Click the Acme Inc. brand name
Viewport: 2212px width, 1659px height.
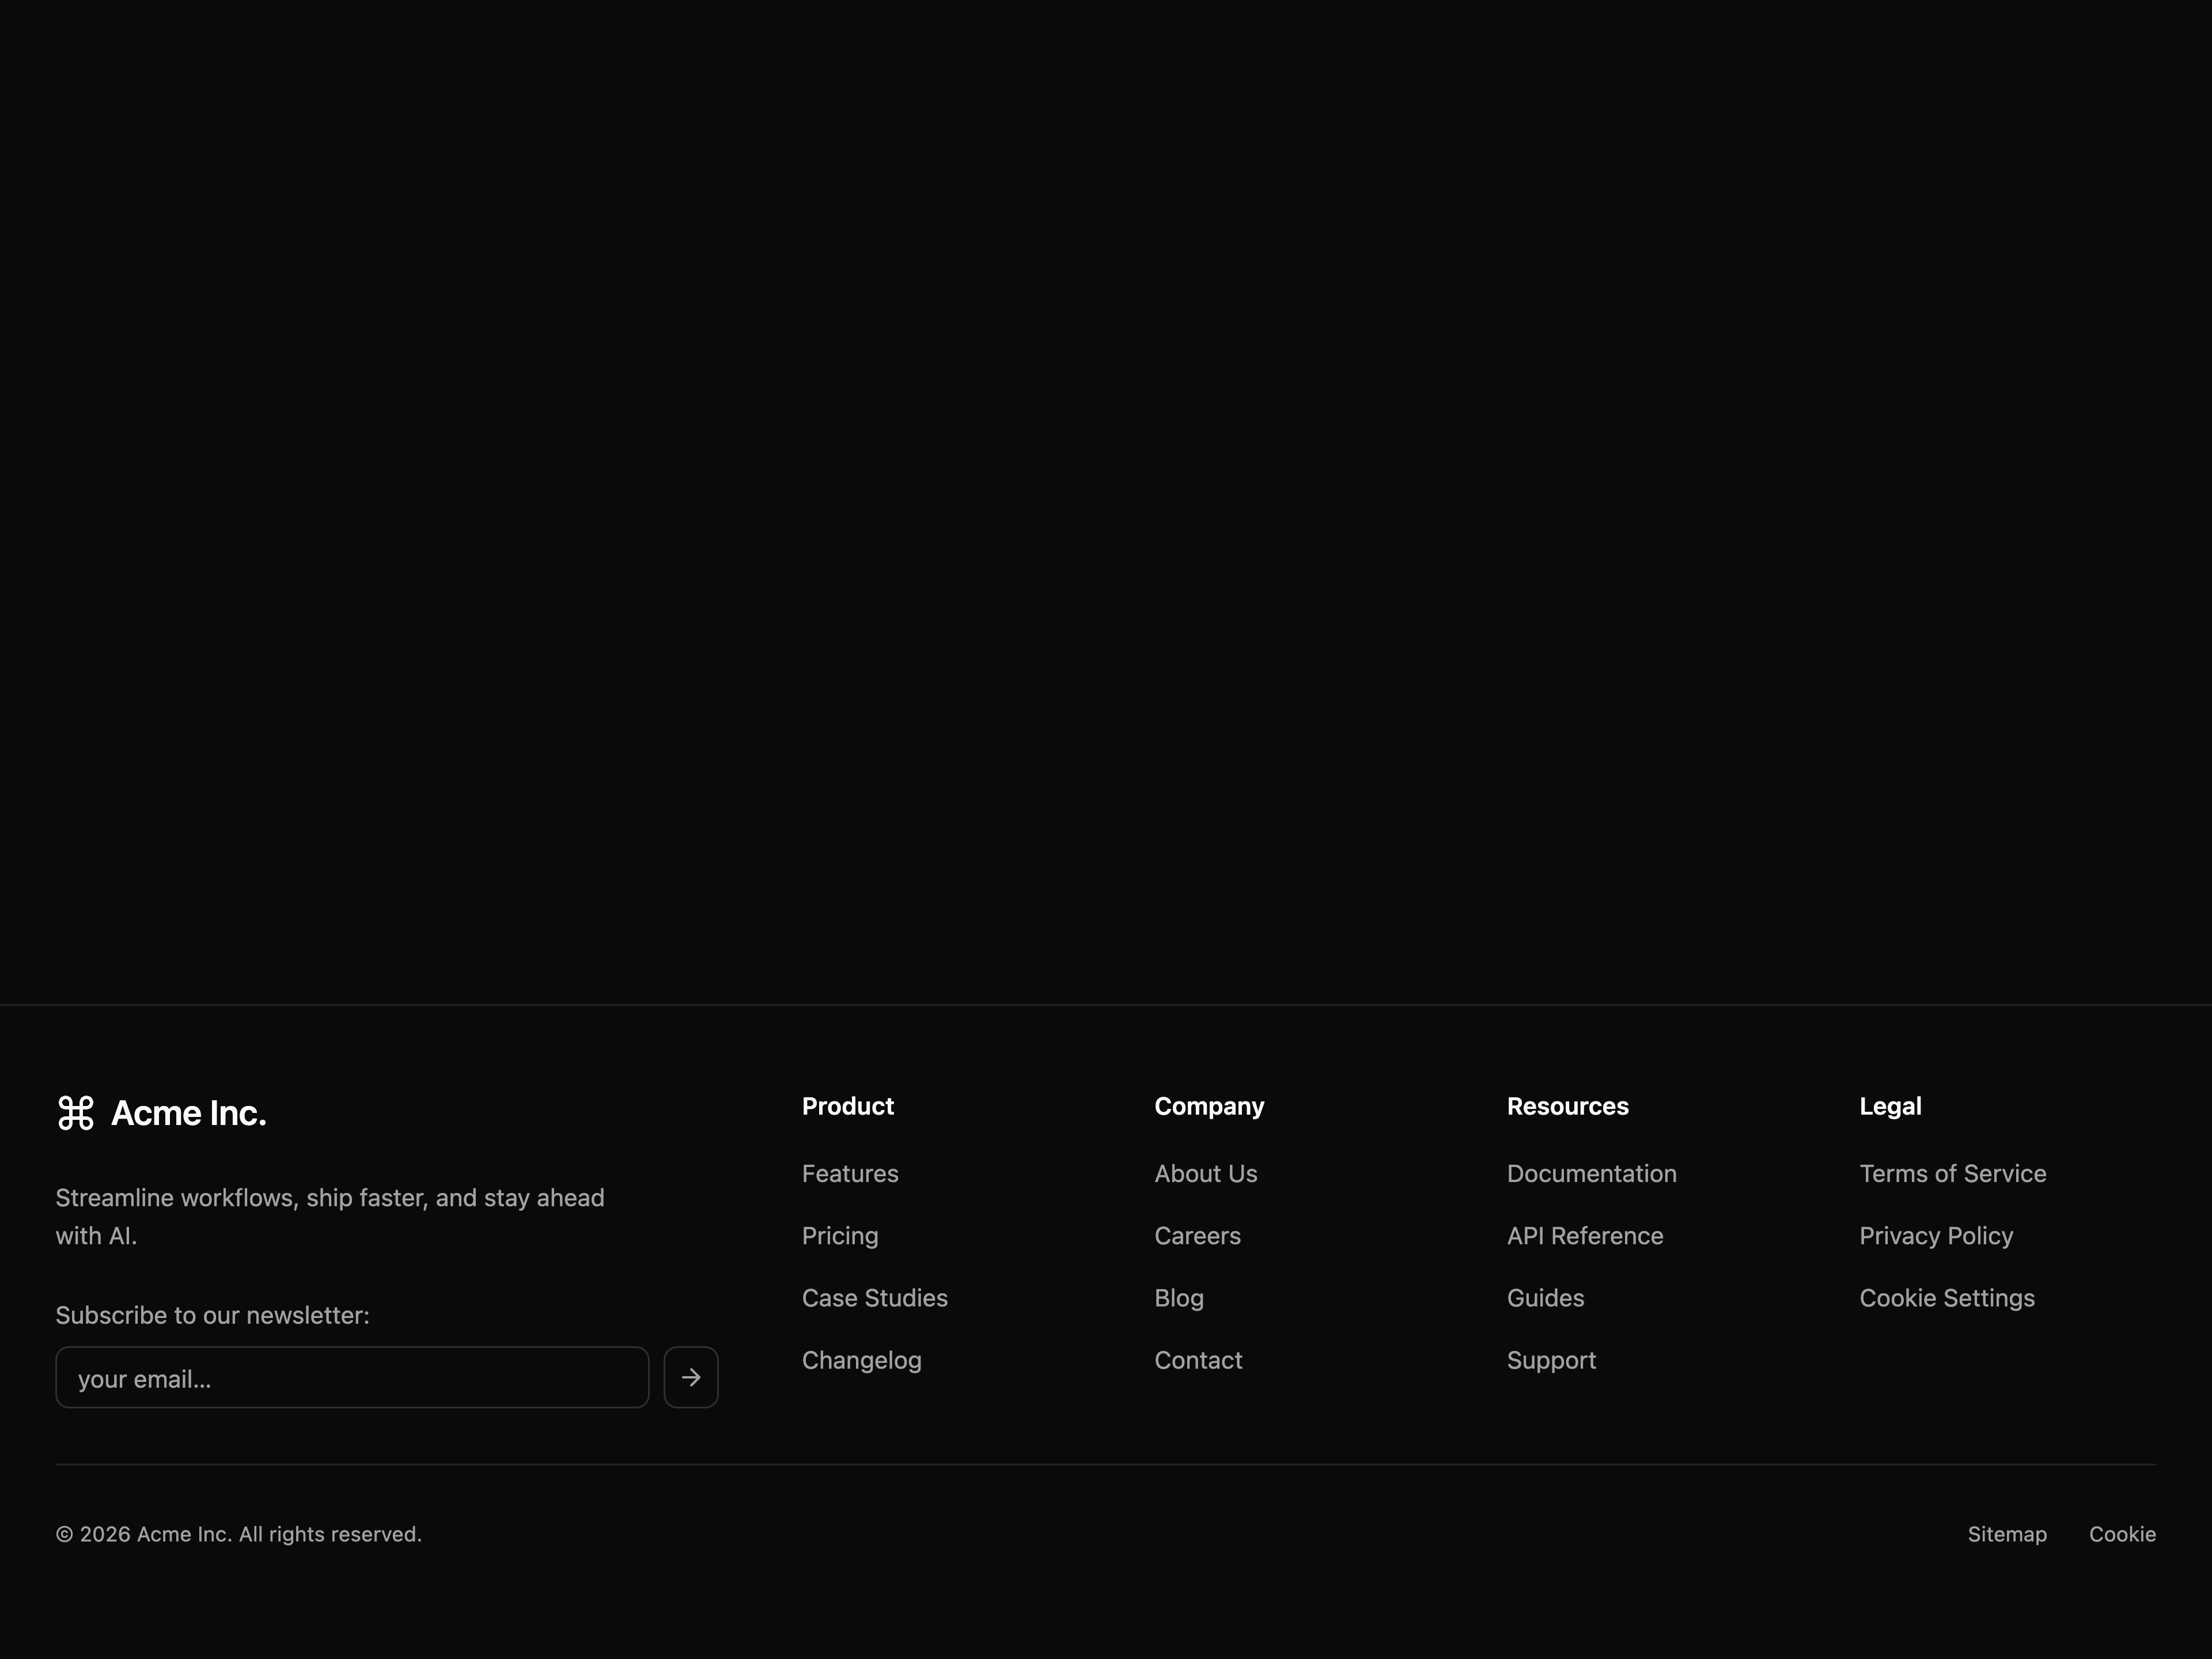189,1113
